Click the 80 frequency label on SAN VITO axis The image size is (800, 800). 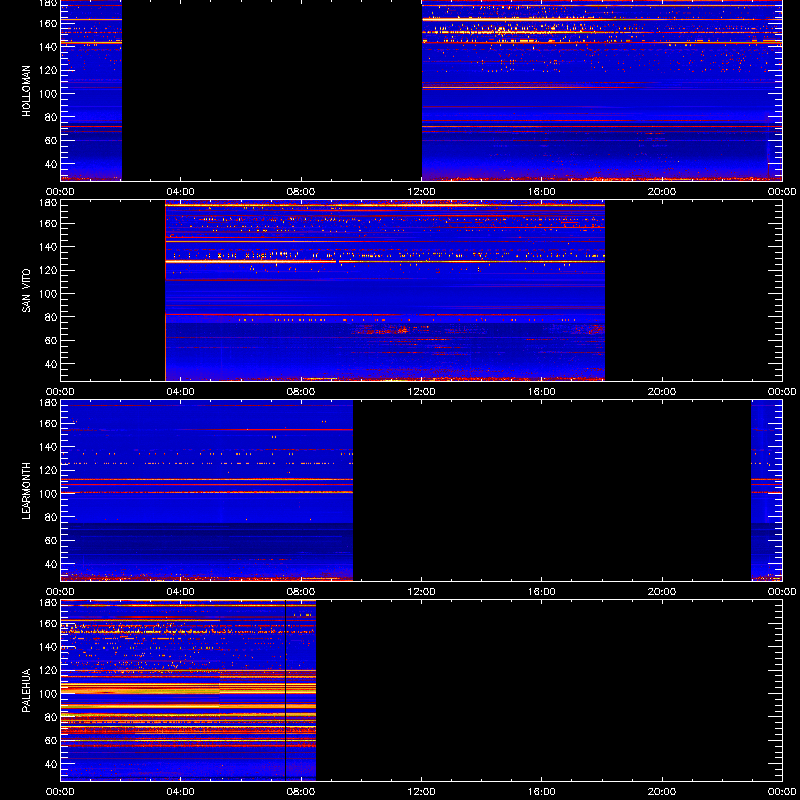point(52,317)
